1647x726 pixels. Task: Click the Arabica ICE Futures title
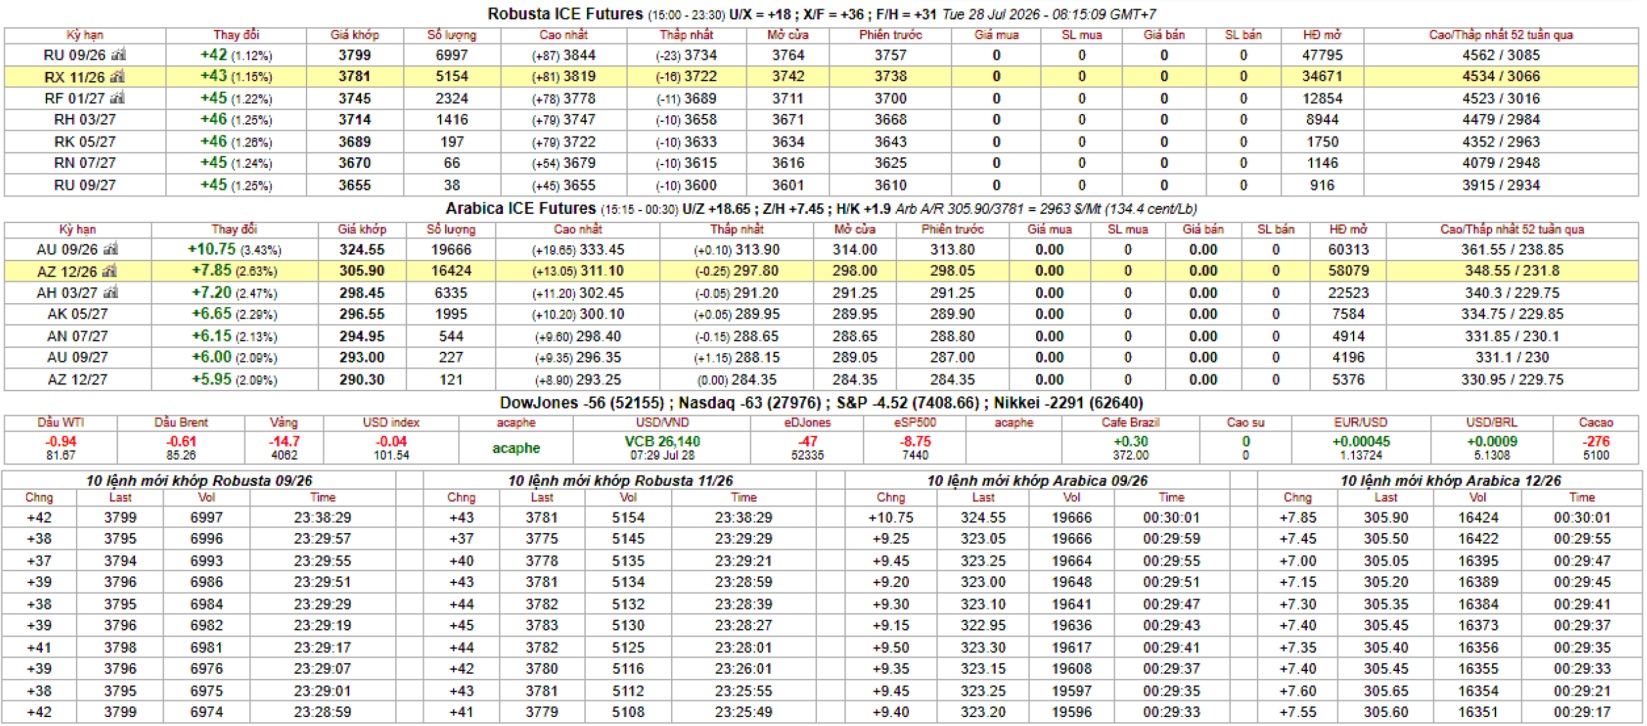[x=520, y=208]
